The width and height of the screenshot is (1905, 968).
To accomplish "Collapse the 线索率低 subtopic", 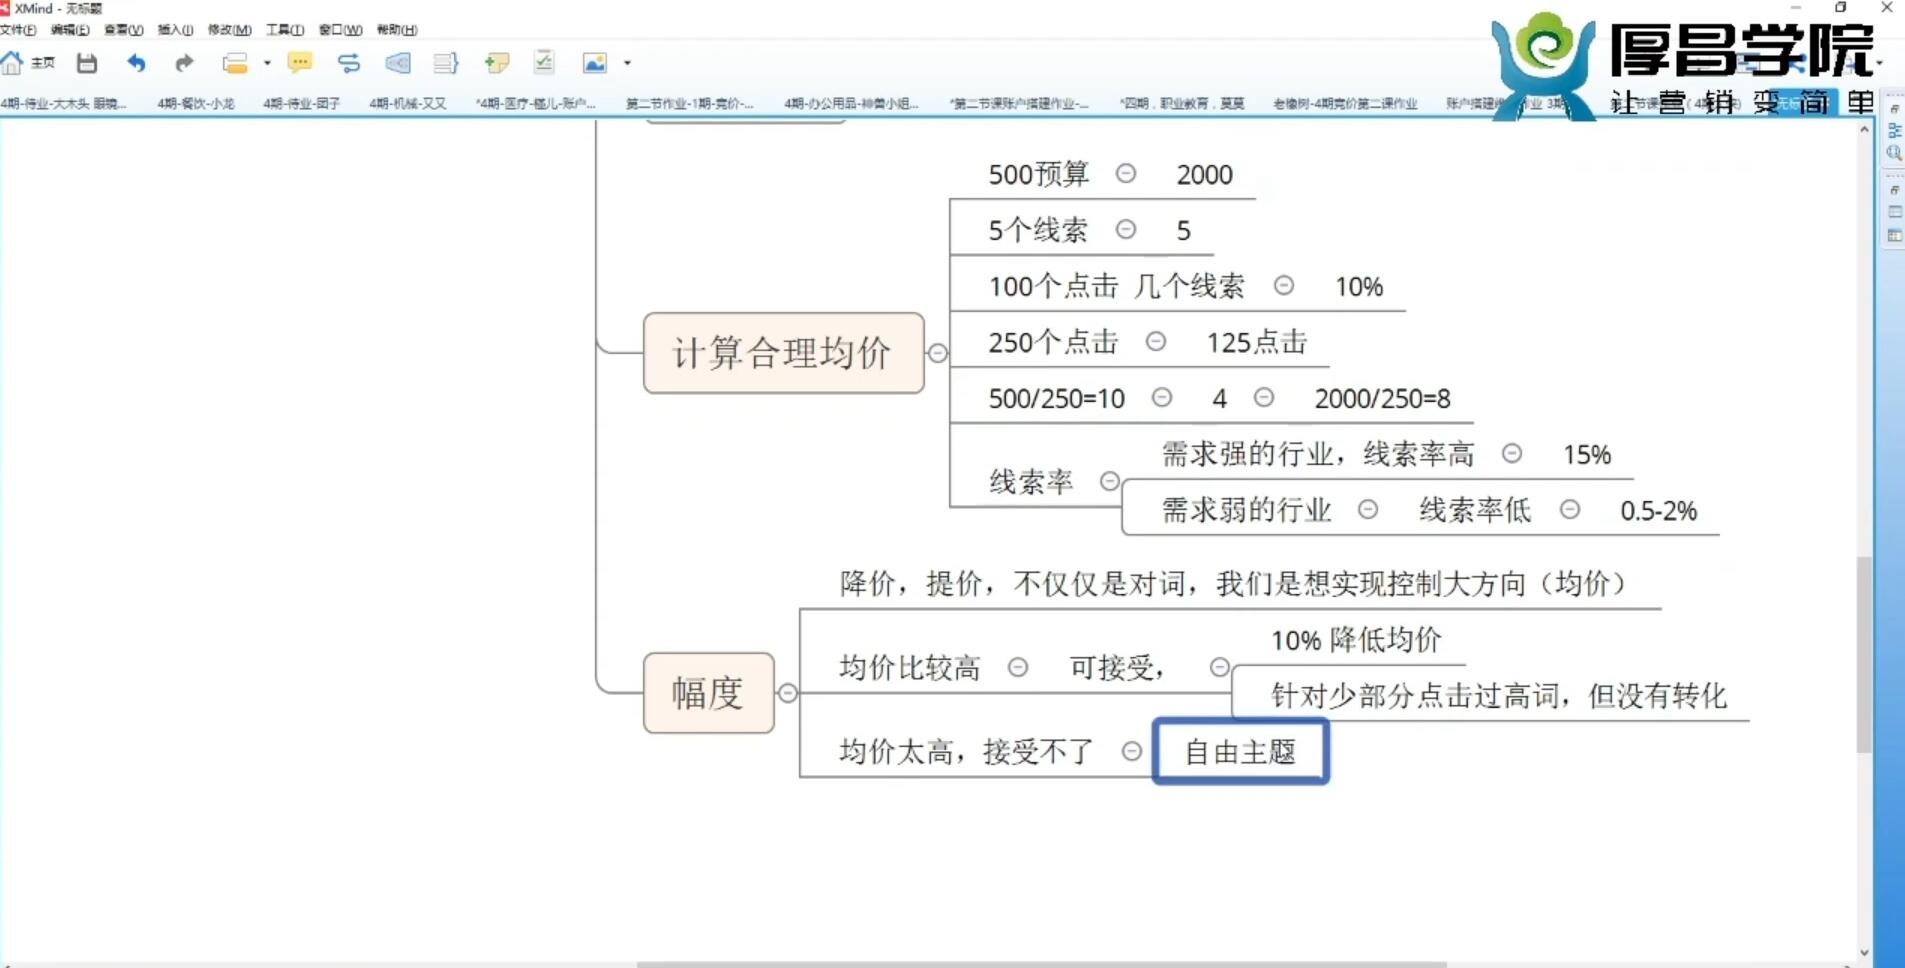I will coord(1570,509).
